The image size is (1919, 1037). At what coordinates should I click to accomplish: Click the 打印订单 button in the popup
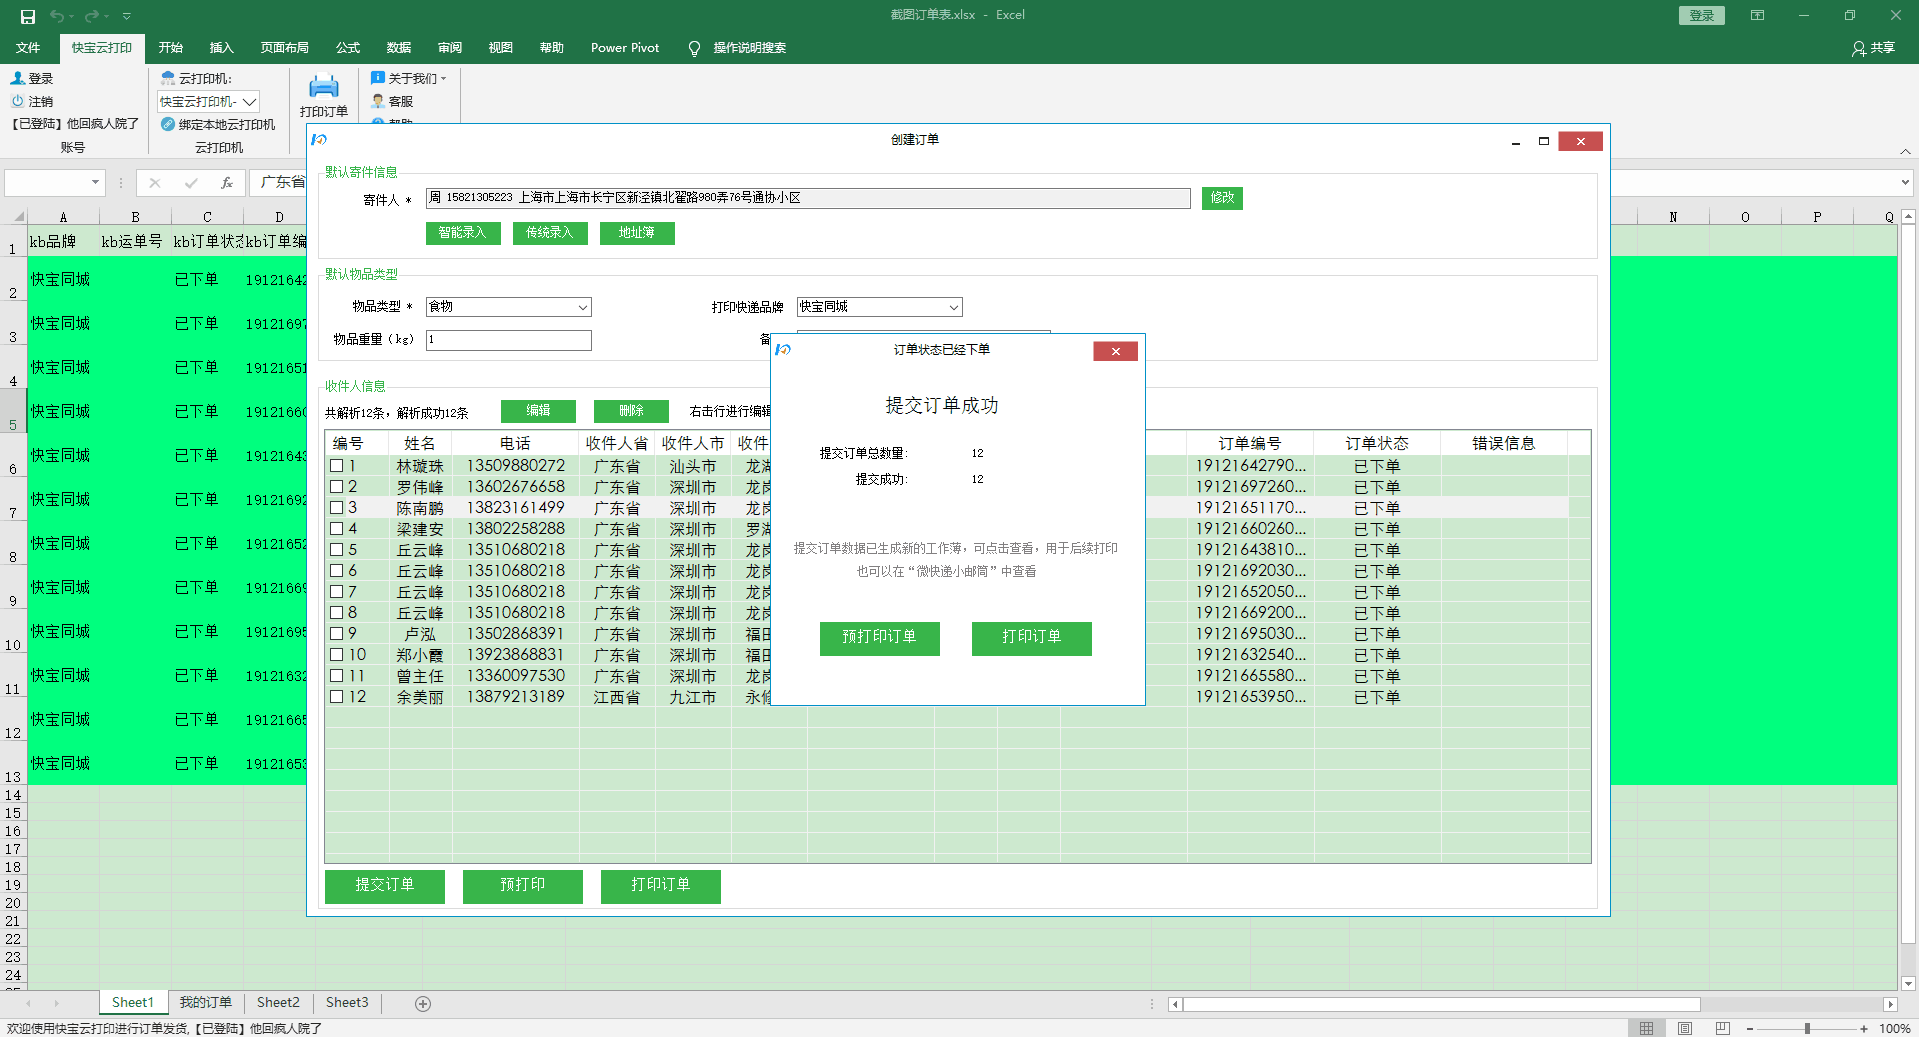pos(1031,638)
